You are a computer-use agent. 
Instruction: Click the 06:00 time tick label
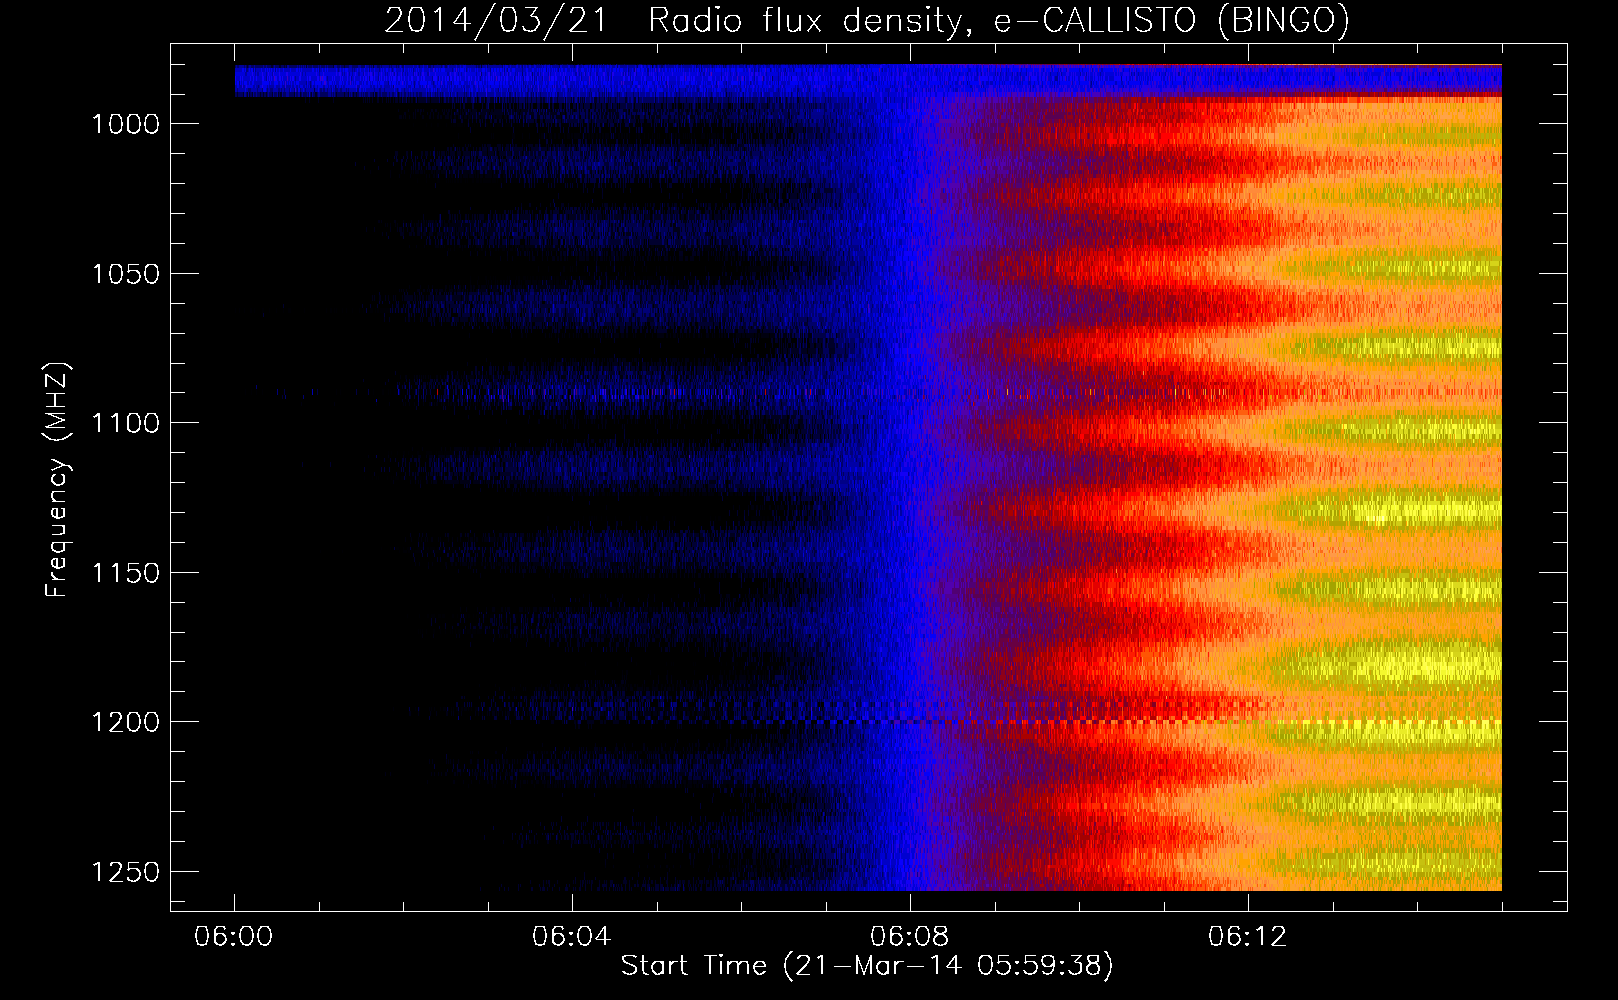point(234,937)
